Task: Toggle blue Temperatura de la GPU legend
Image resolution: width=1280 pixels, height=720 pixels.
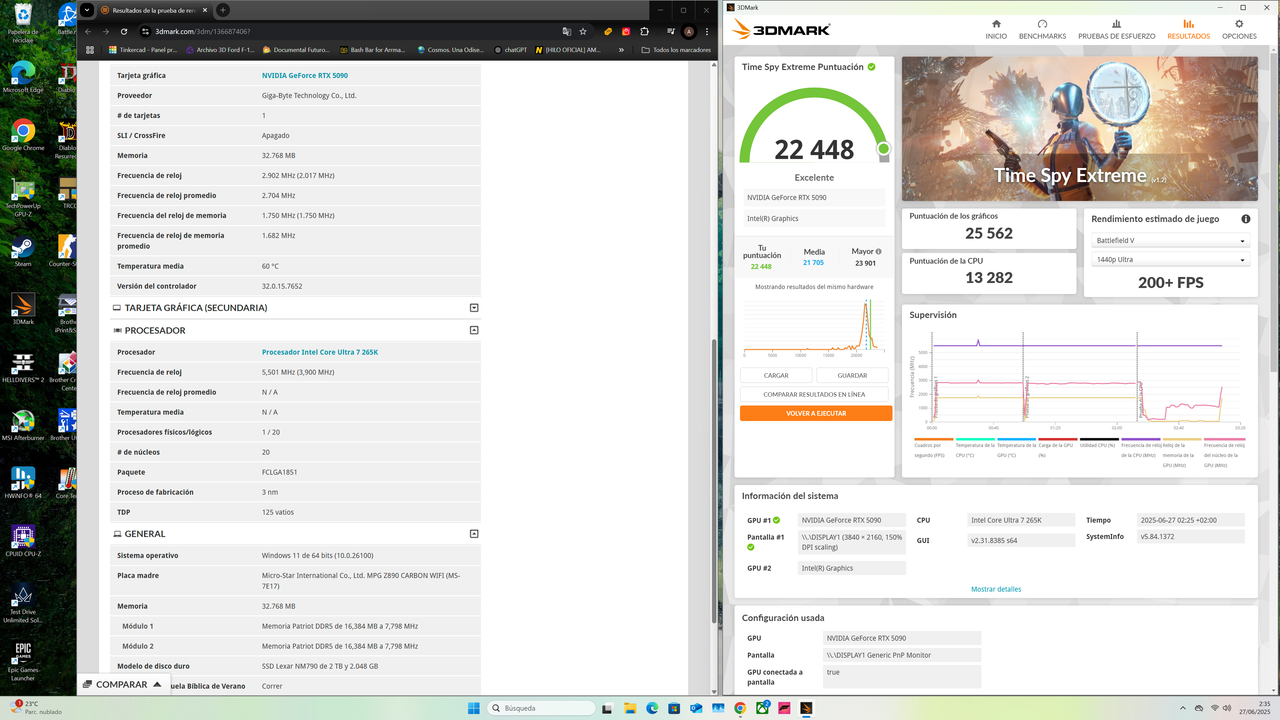Action: click(x=1016, y=448)
